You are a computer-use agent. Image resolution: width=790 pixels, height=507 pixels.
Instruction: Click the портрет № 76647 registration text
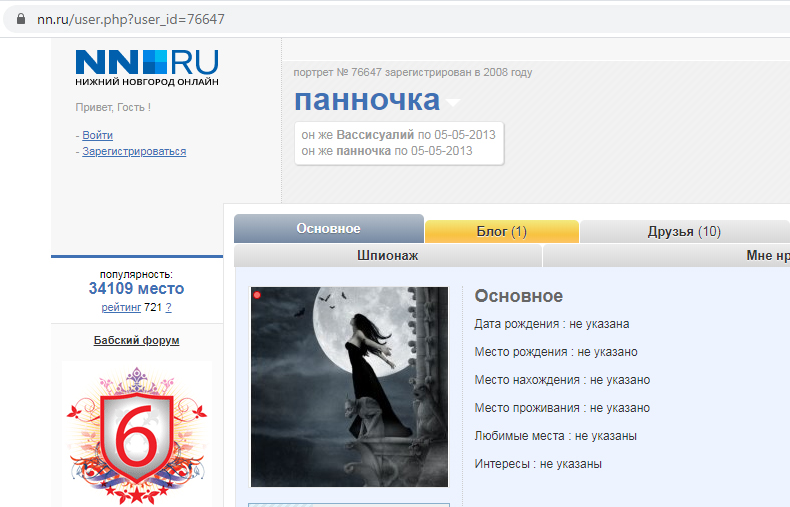[x=413, y=73]
